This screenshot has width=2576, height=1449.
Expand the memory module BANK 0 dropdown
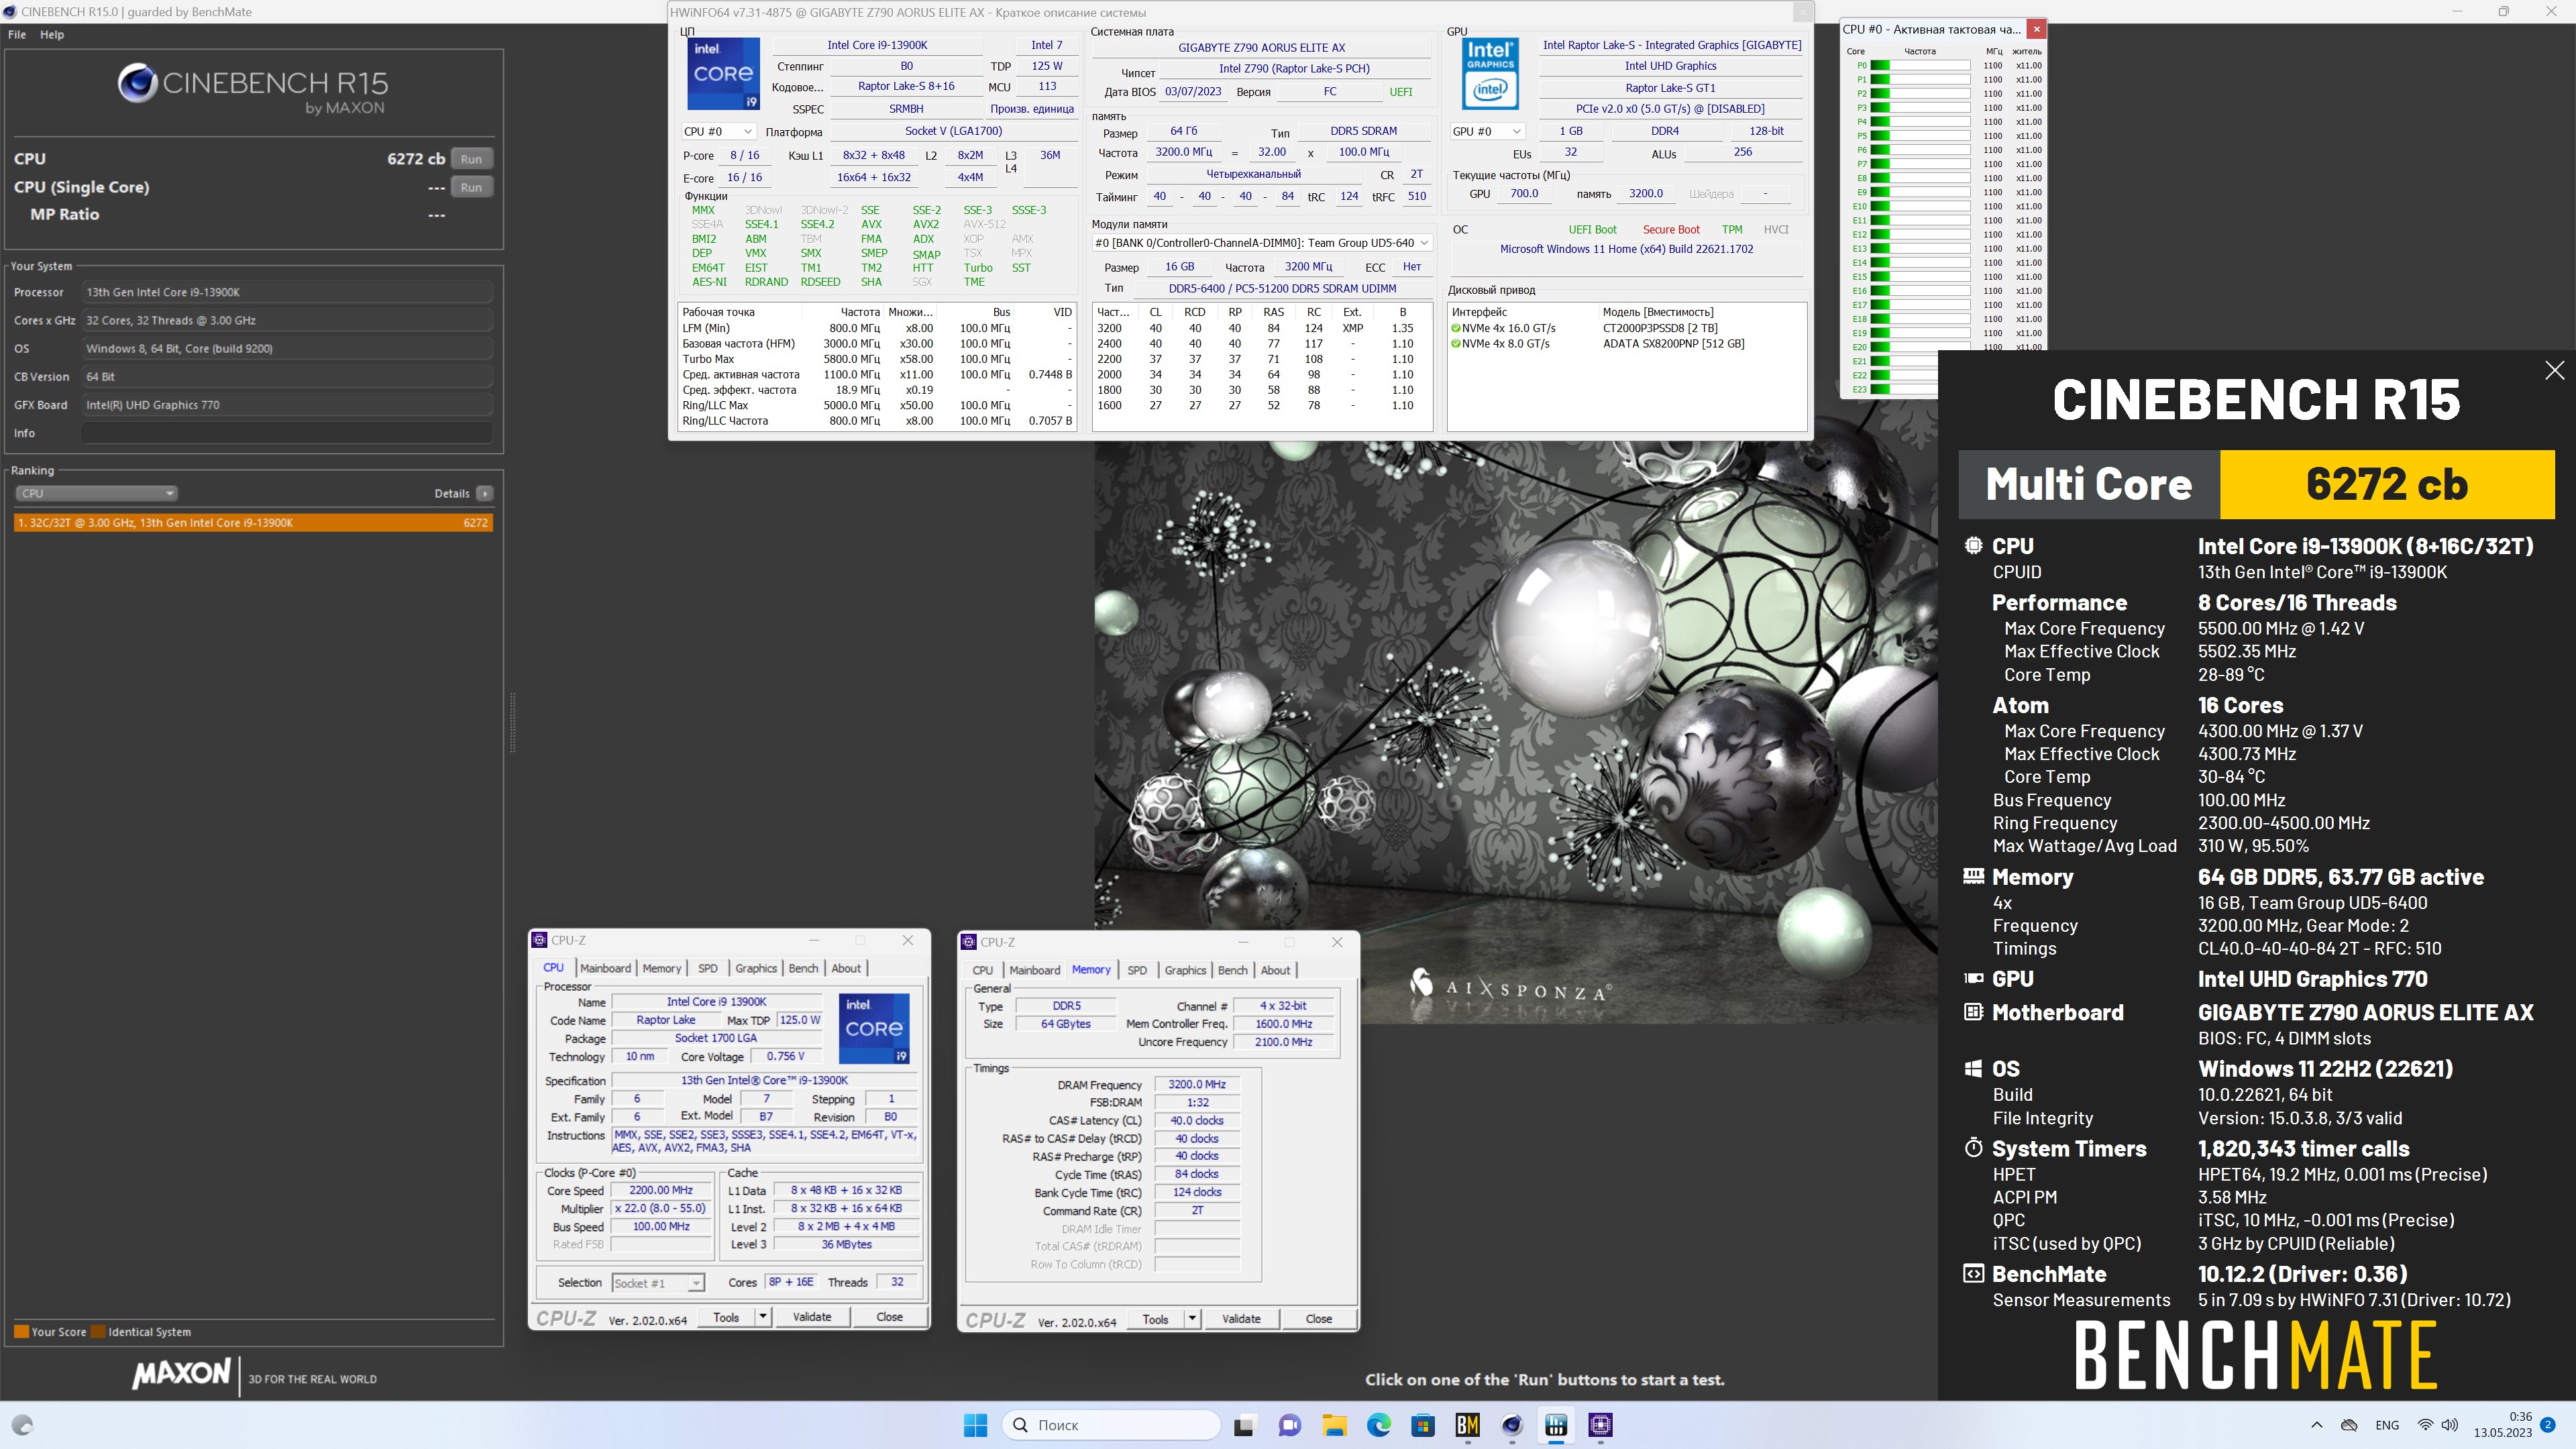coord(1262,243)
